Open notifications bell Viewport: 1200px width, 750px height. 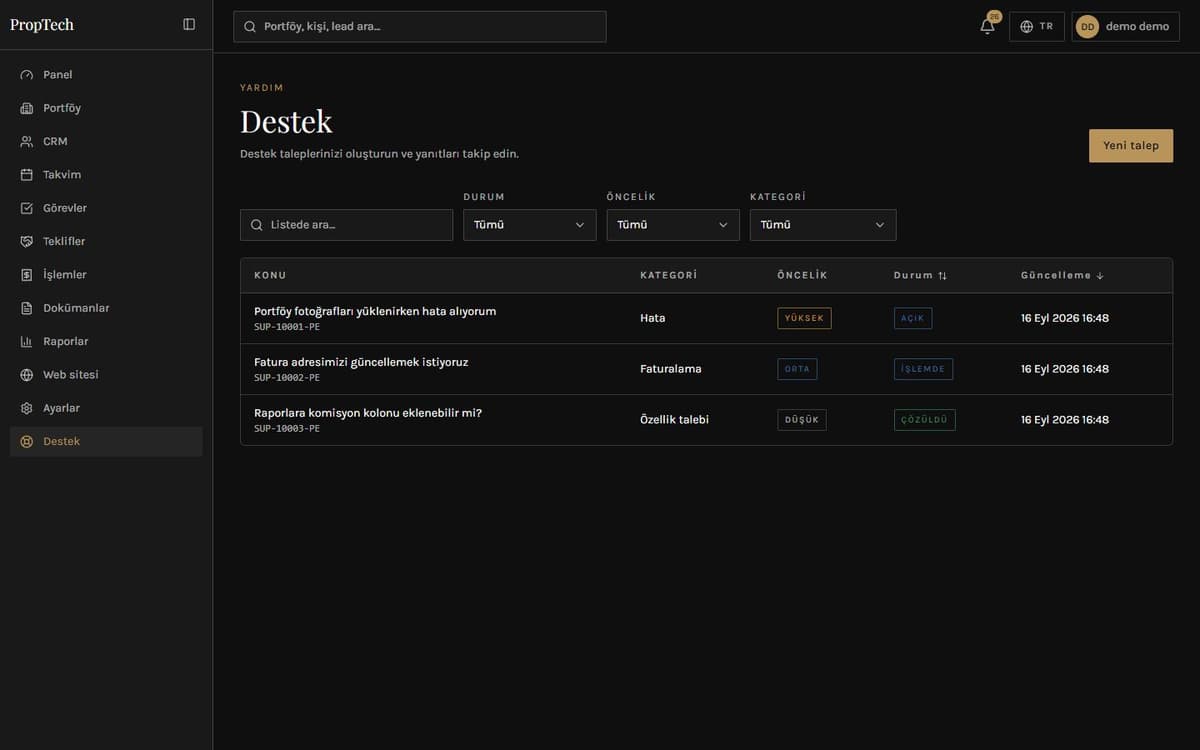(988, 26)
